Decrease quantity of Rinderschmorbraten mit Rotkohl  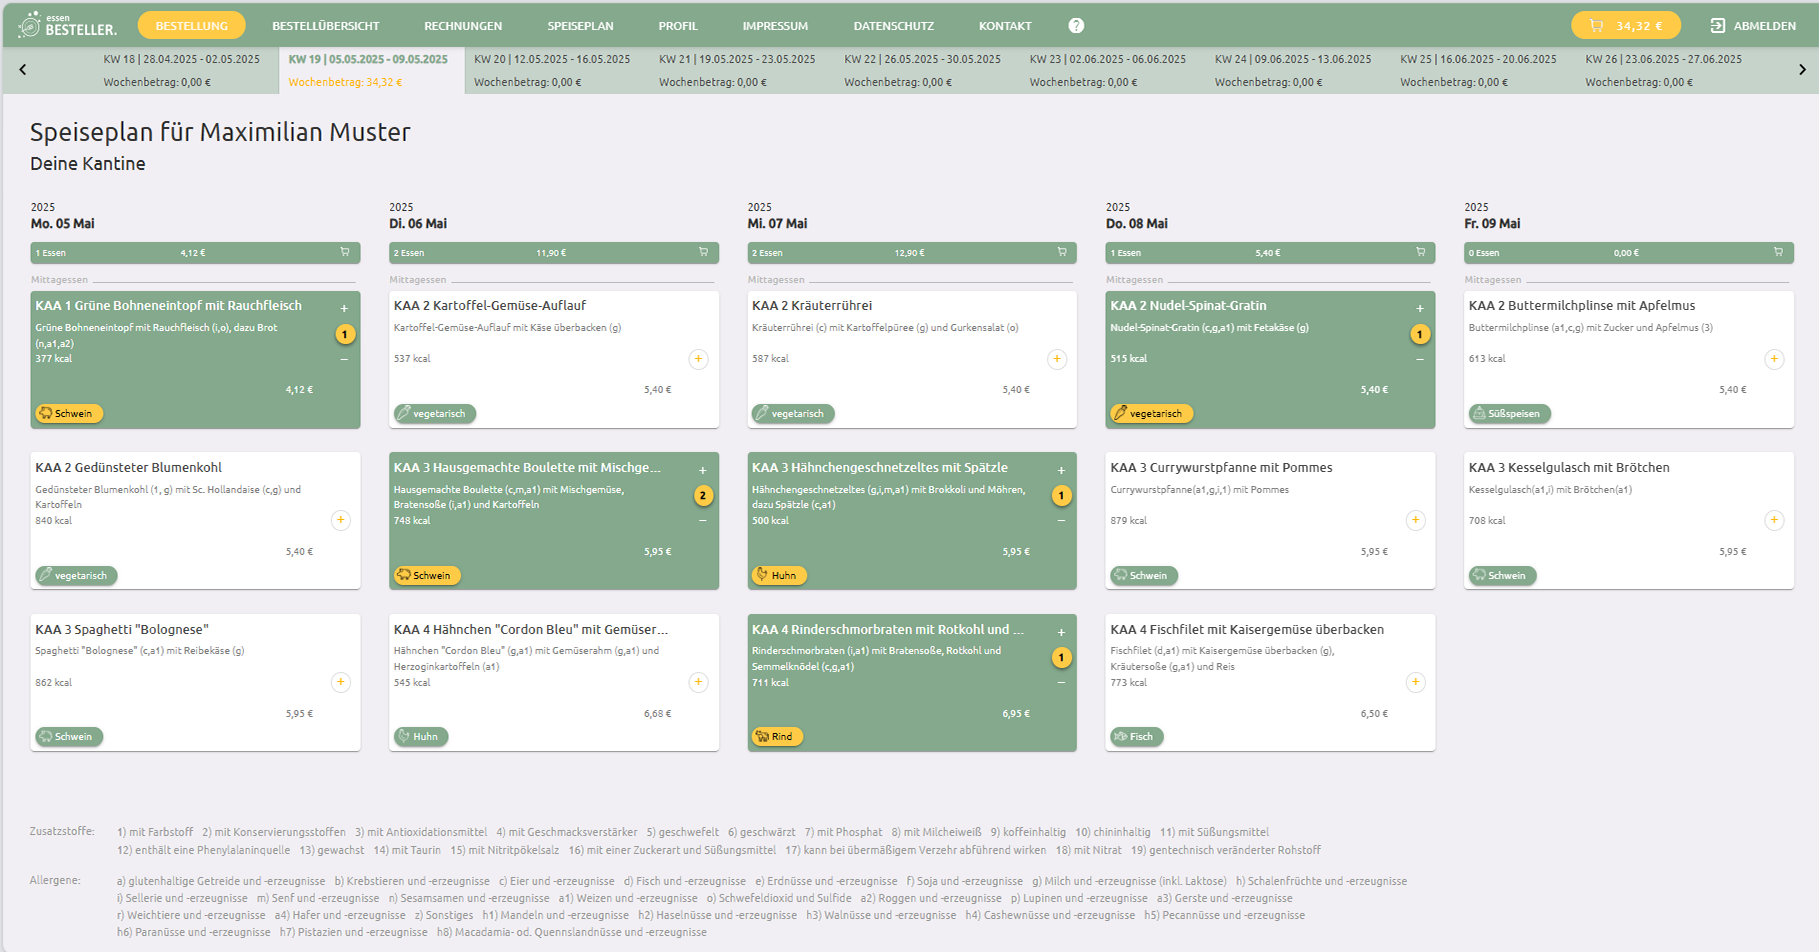coord(1061,683)
